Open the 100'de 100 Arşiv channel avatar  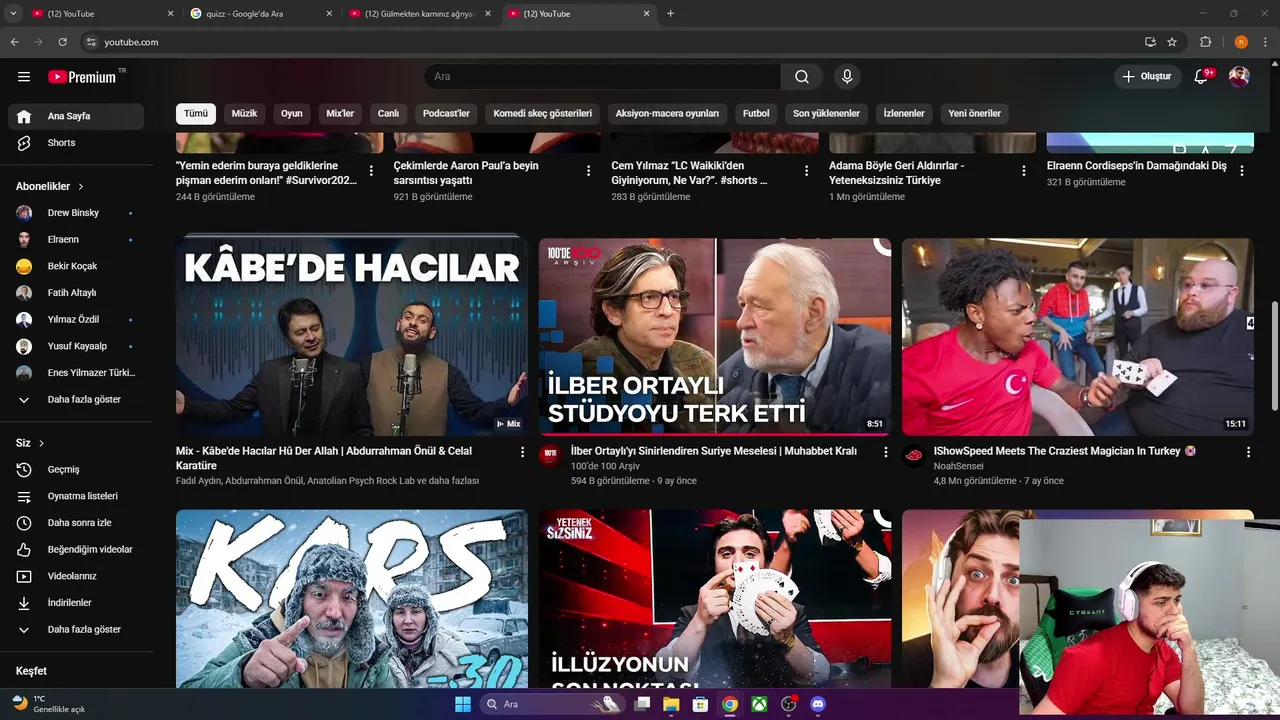[x=549, y=455]
